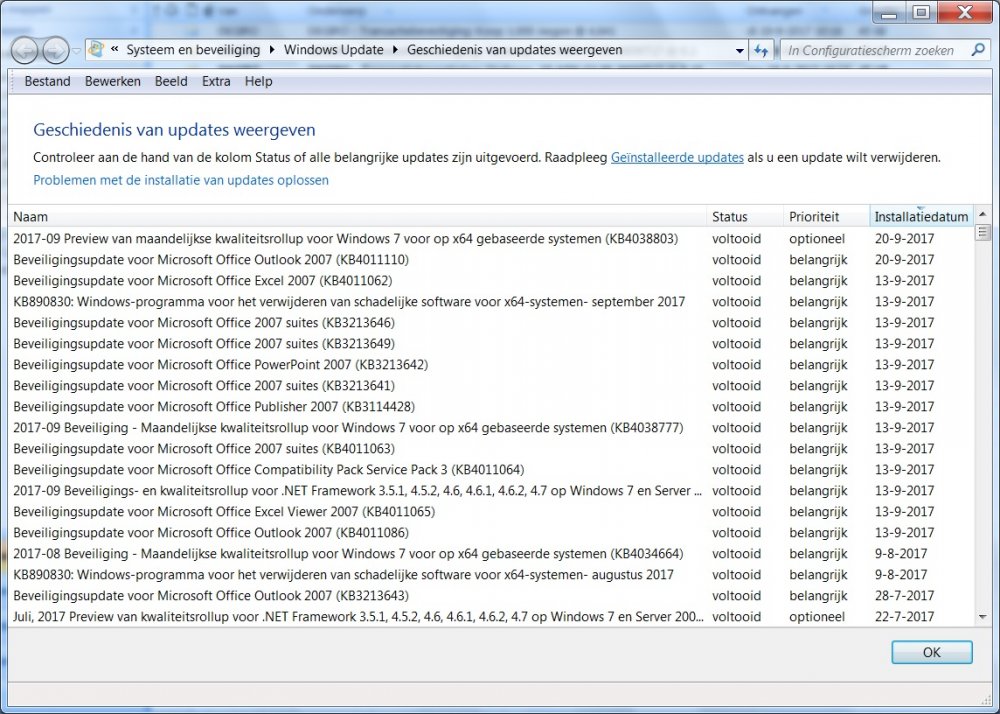The height and width of the screenshot is (714, 1000).
Task: Click in the Configuratiescherm search field
Action: tap(870, 50)
